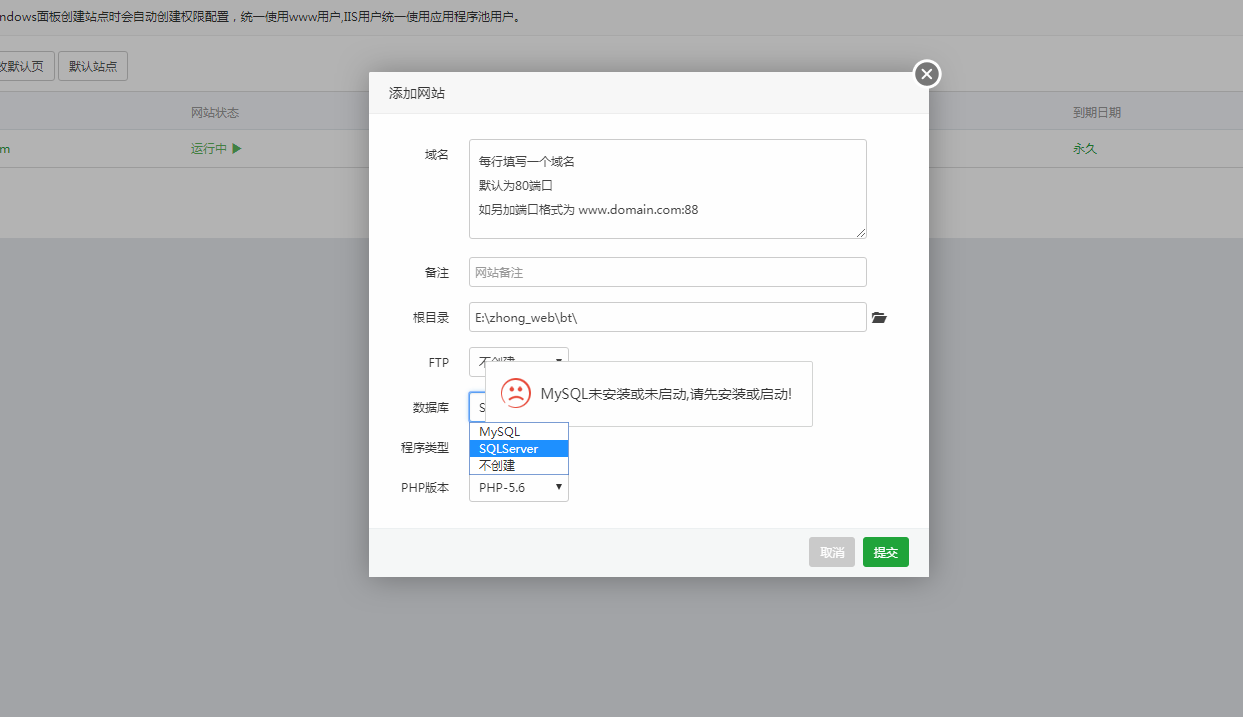
Task: Choose 不创建 in database list
Action: click(519, 465)
